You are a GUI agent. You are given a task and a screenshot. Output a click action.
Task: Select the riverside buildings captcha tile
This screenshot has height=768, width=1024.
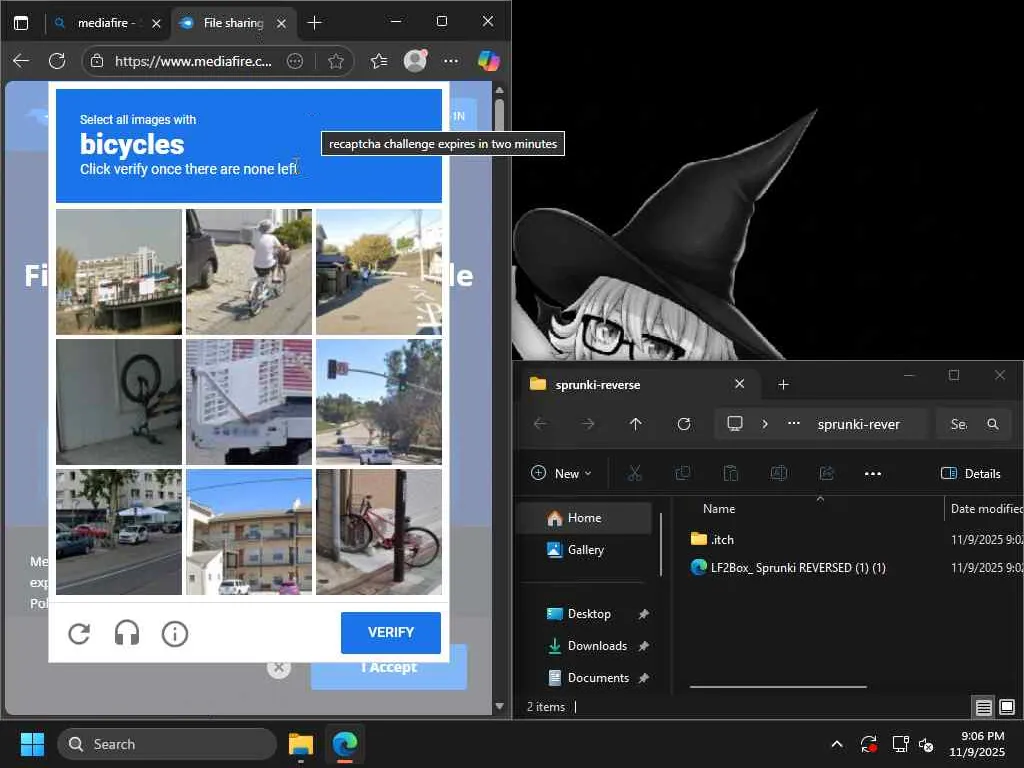[x=119, y=272]
